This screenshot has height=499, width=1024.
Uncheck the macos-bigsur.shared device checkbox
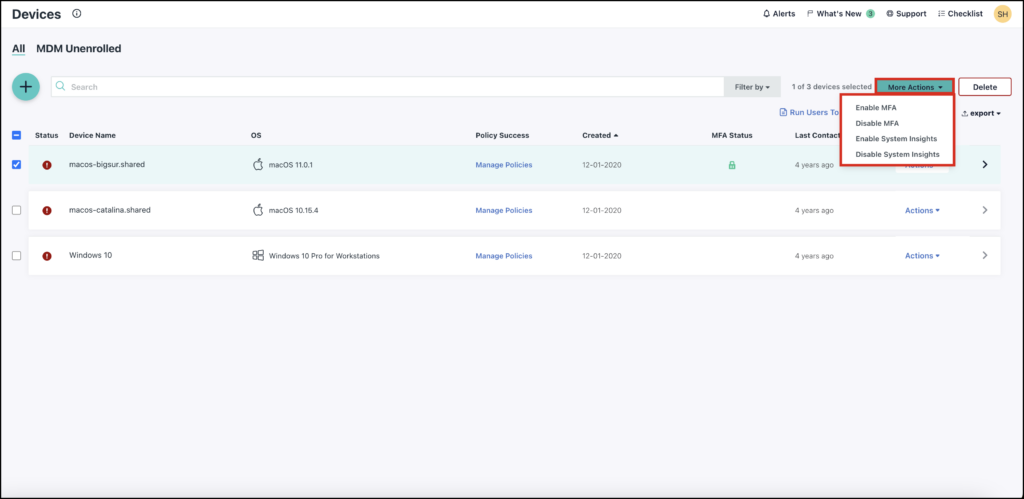(16, 165)
